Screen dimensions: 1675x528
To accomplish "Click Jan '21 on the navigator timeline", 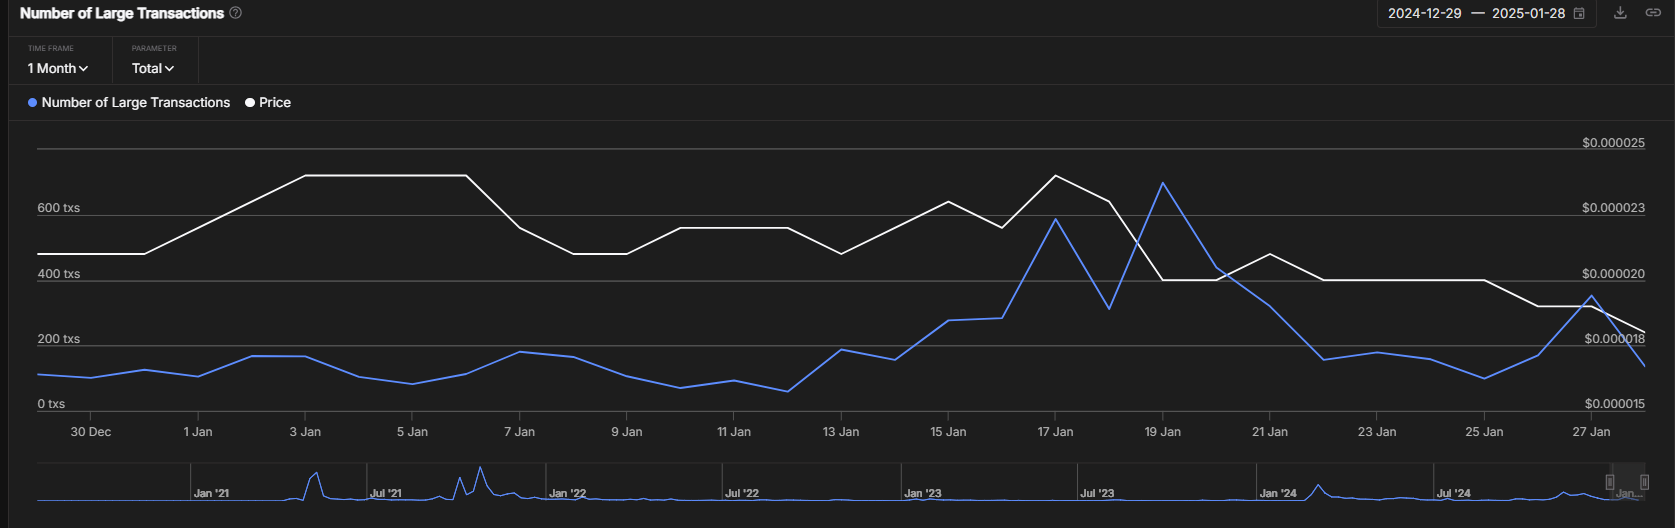I will tap(211, 493).
